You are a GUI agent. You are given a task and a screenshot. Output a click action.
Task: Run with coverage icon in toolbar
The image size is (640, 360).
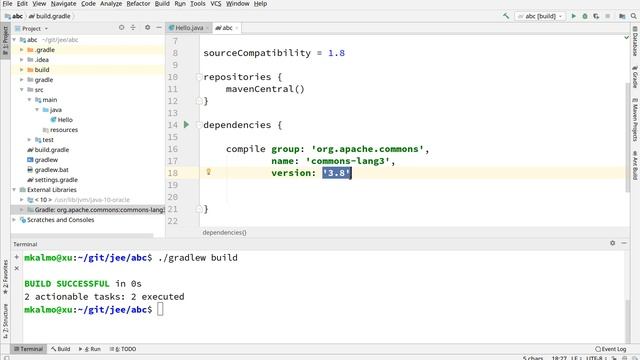pos(596,16)
